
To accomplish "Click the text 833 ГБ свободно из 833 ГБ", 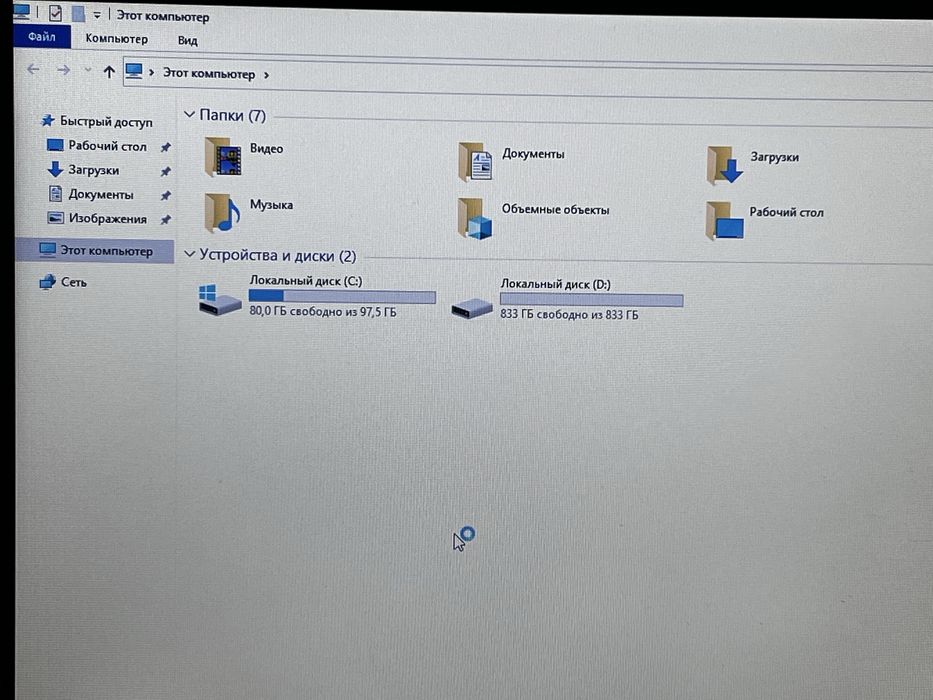I will 569,314.
